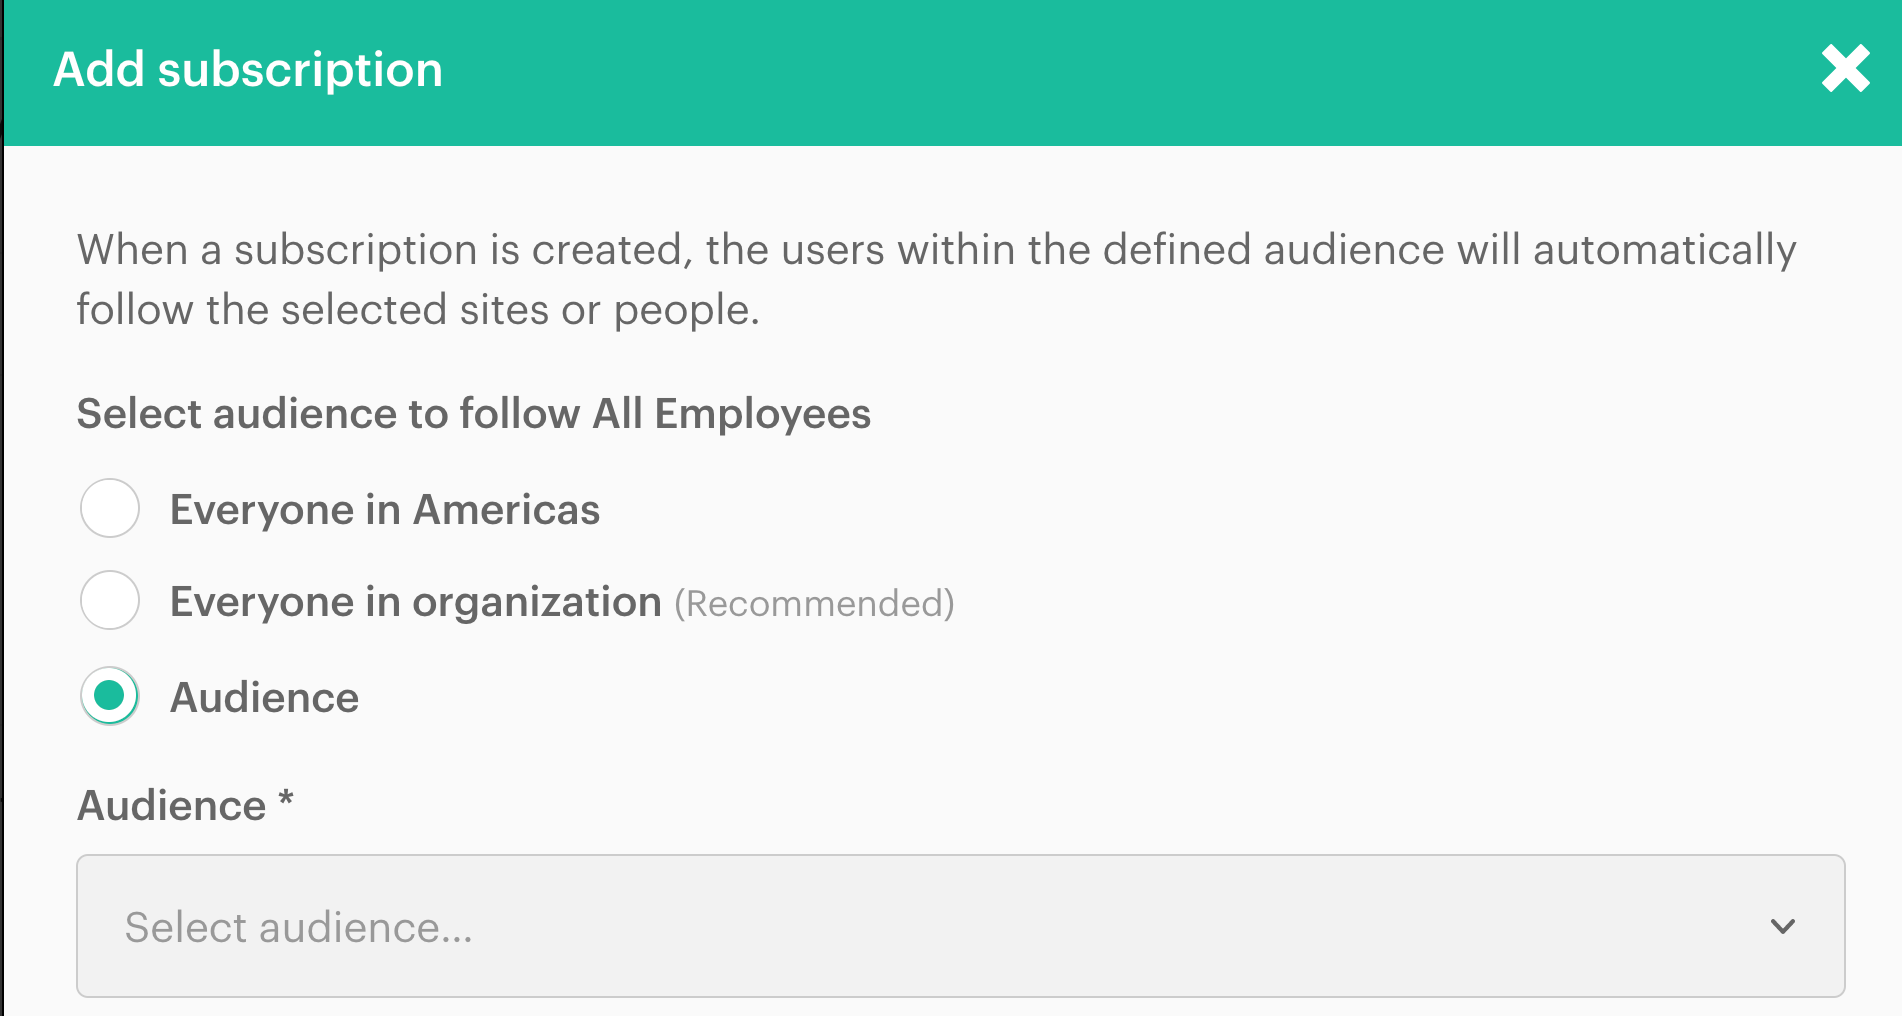
Task: Click the word "organization" in the second option
Action: [x=537, y=602]
